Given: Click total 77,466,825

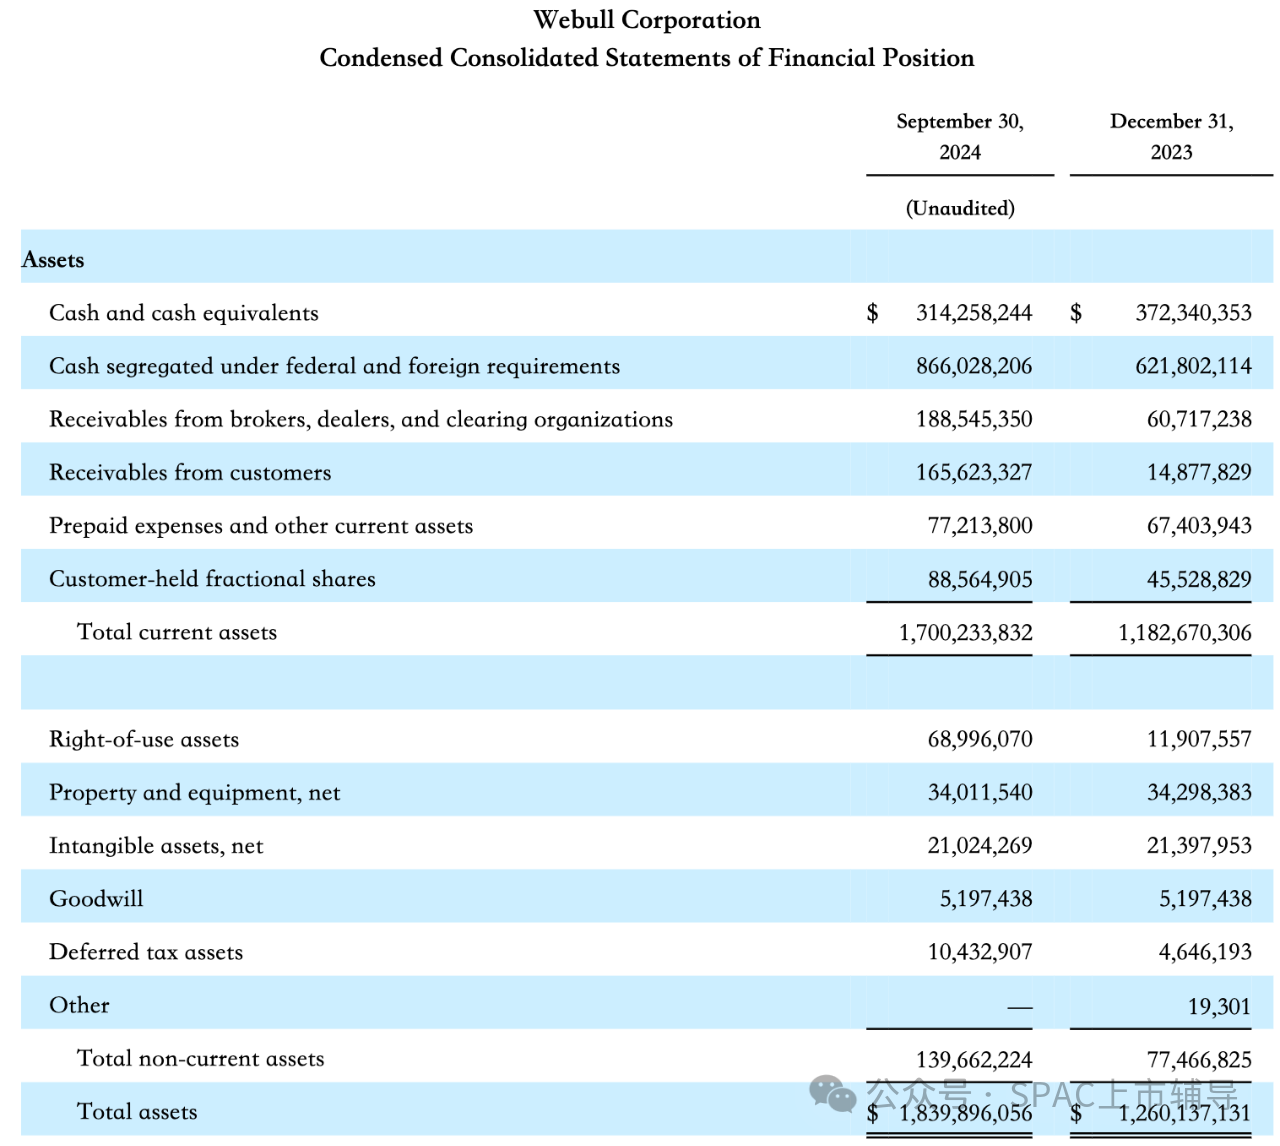Looking at the screenshot, I should pos(1199,1060).
